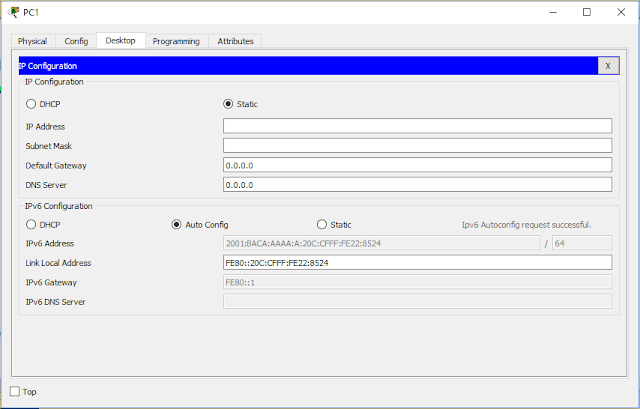
Task: Click the Default Gateway field
Action: tap(418, 165)
